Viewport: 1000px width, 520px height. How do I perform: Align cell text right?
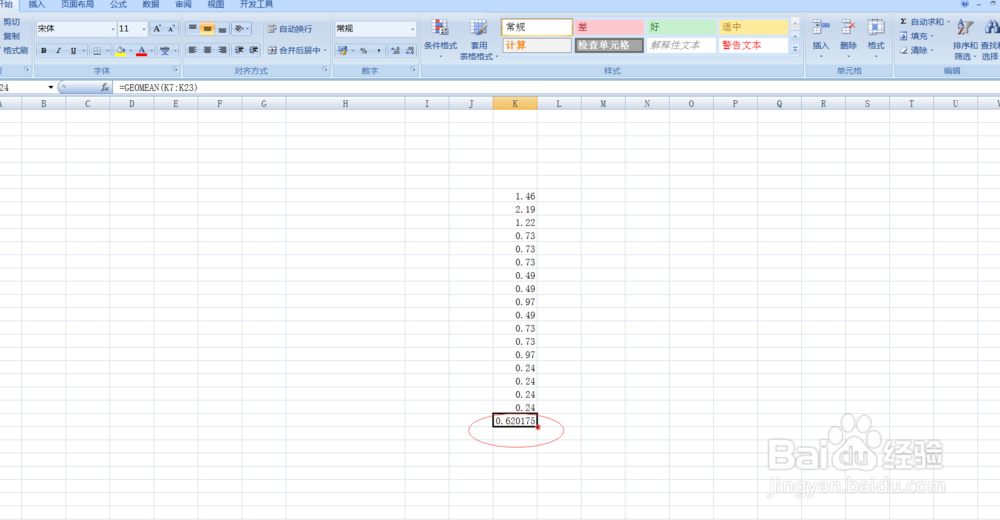tap(222, 50)
